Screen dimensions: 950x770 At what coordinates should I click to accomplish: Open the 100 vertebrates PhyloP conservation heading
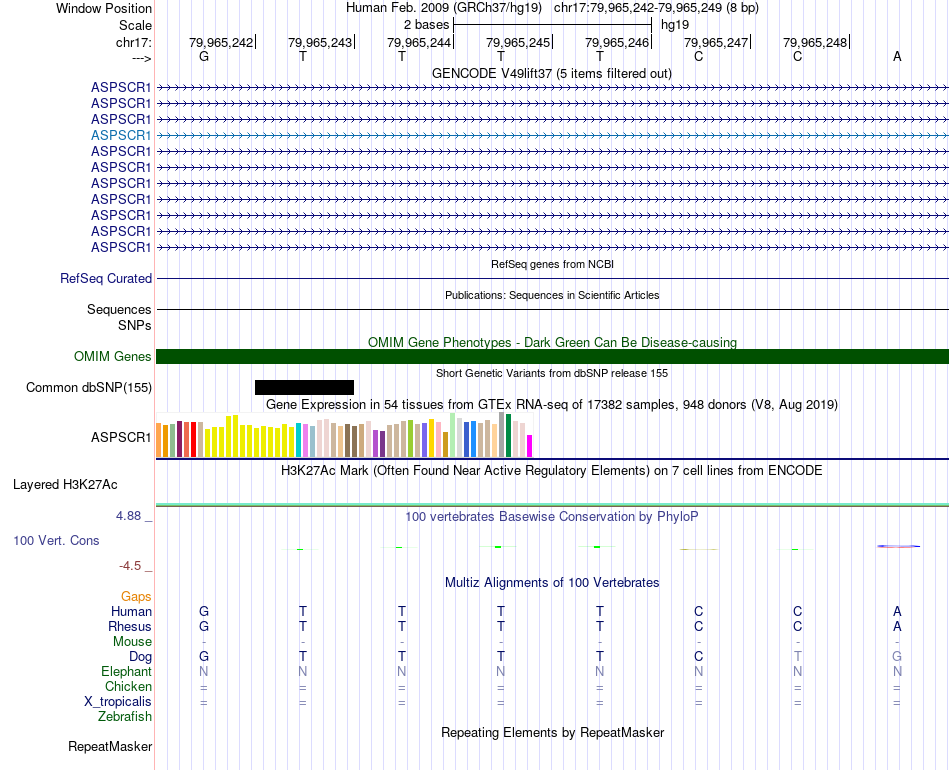(x=552, y=517)
